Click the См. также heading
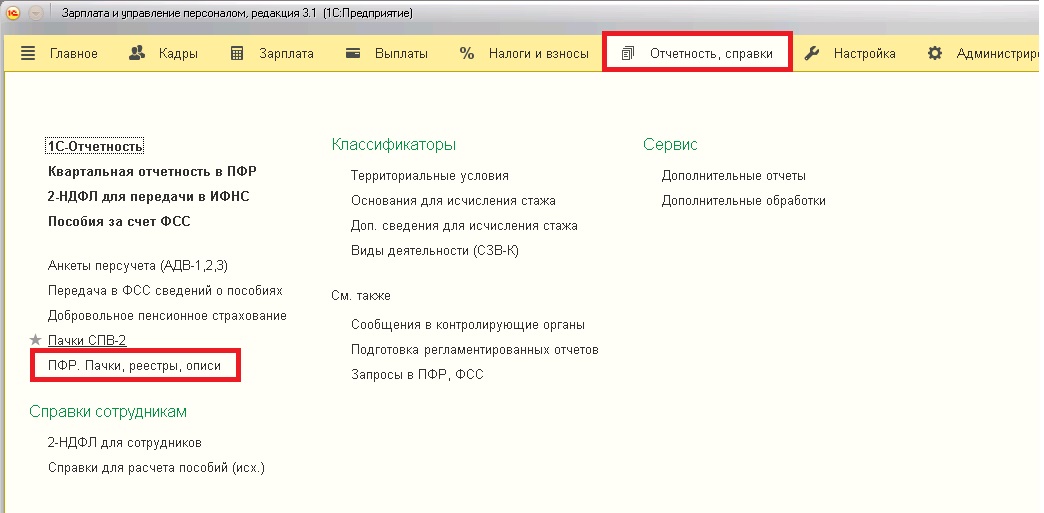The height and width of the screenshot is (513, 1044). [x=361, y=296]
